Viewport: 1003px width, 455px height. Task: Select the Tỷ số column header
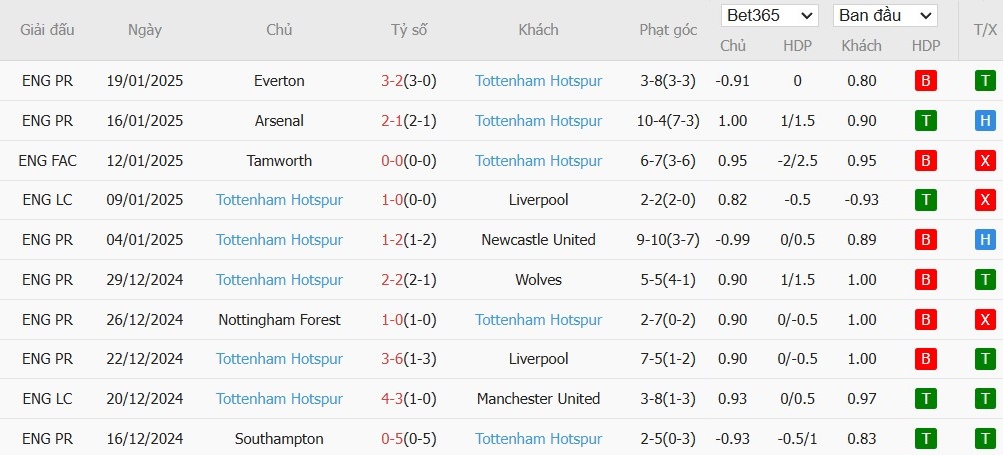pos(409,30)
